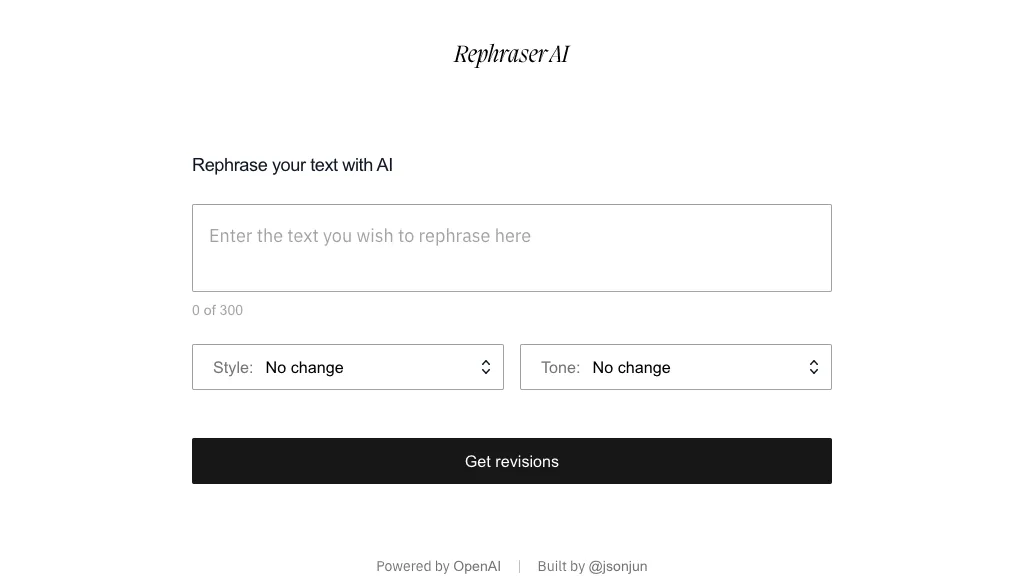
Task: Open the Style dropdown
Action: pos(348,367)
